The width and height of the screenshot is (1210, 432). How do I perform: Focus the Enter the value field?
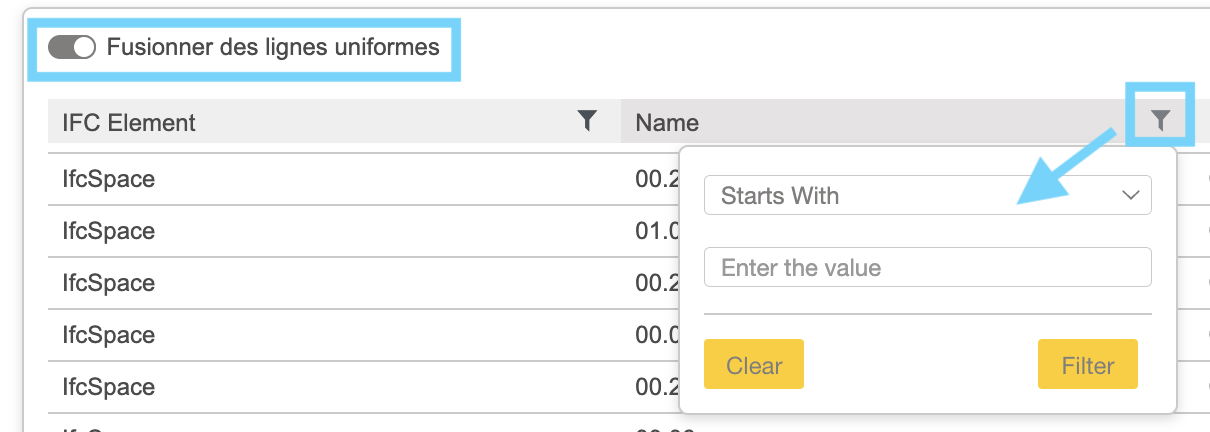pyautogui.click(x=928, y=268)
